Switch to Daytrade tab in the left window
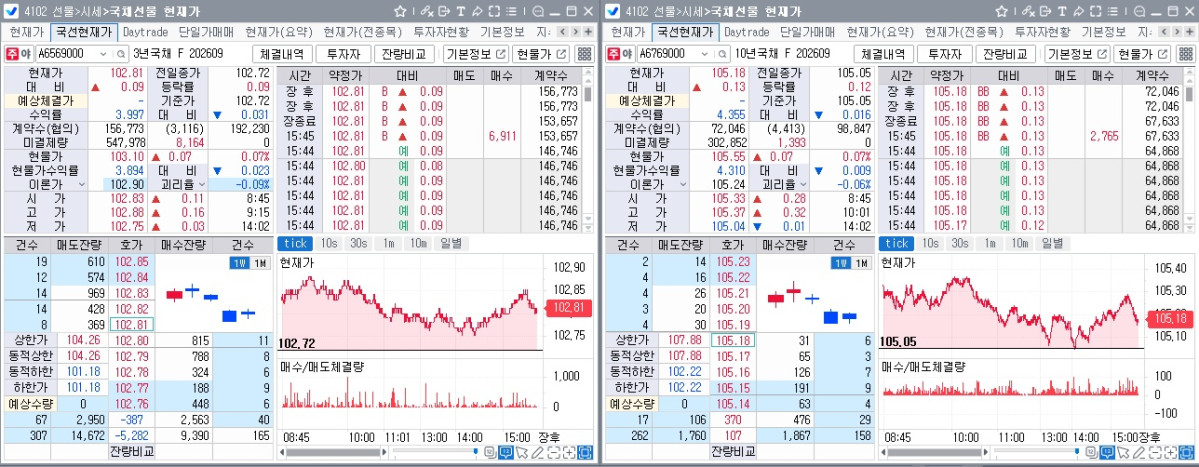This screenshot has width=1199, height=467. coord(145,32)
